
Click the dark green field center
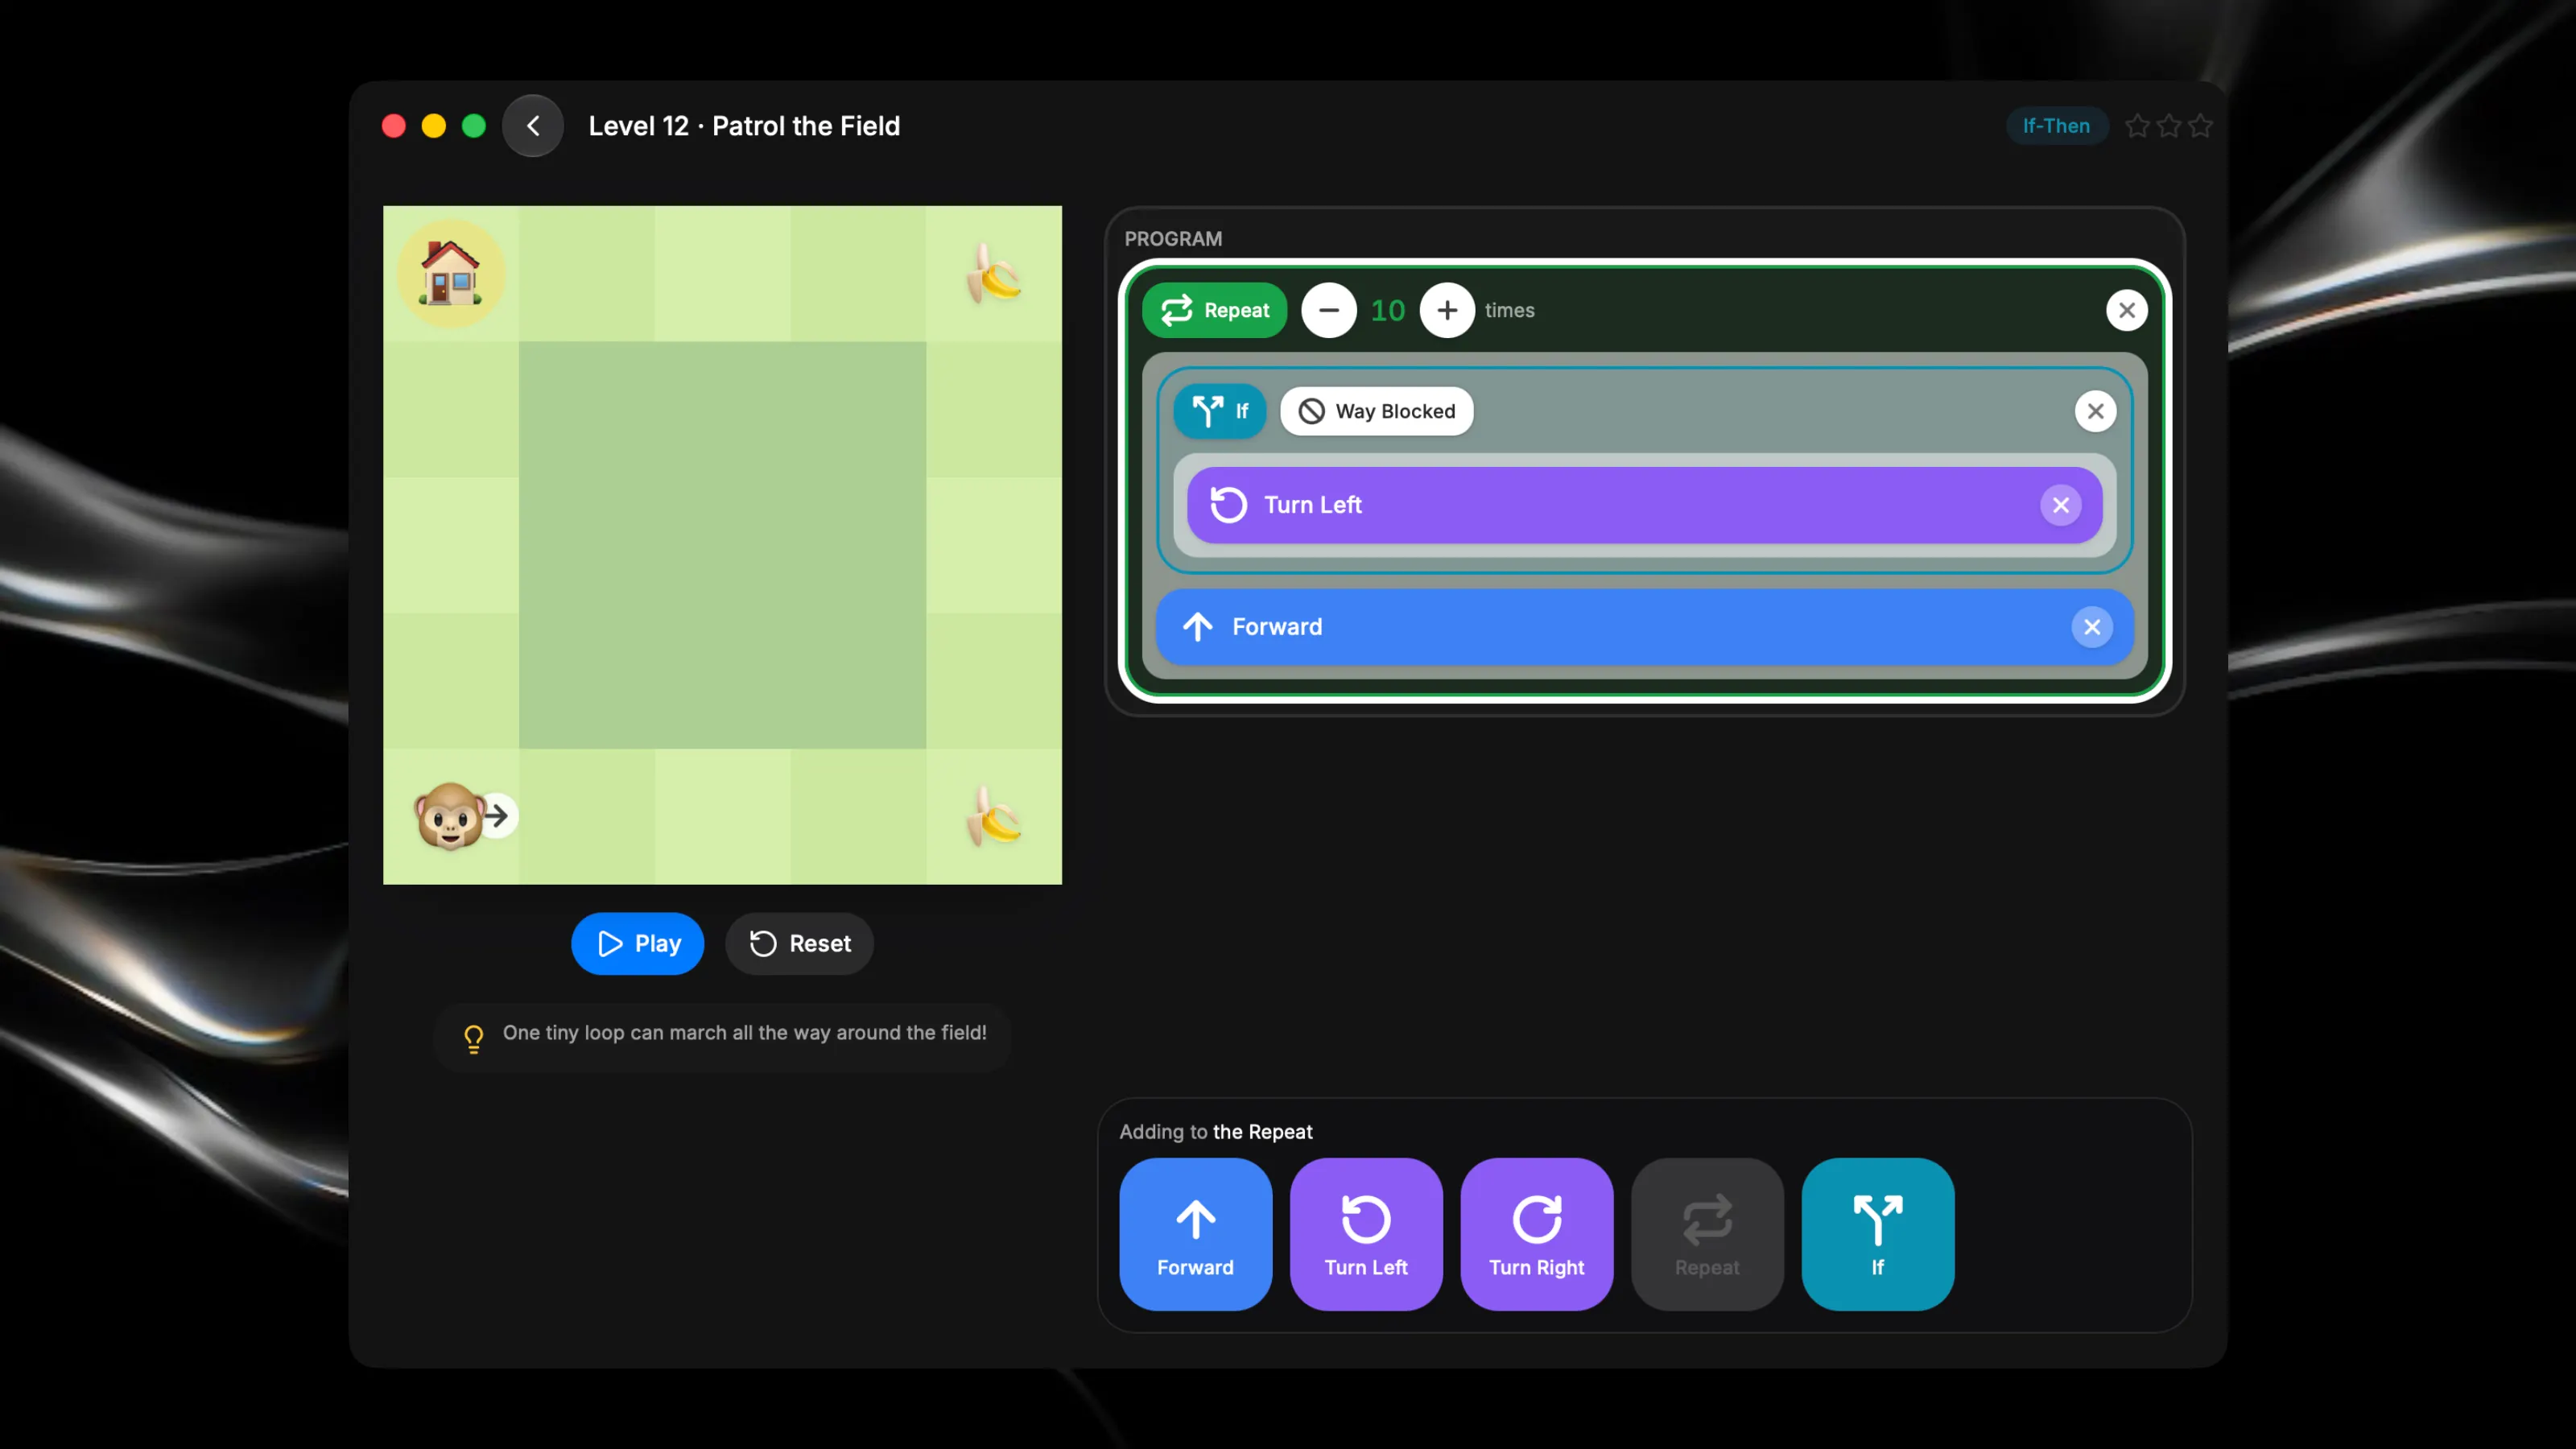coord(722,545)
